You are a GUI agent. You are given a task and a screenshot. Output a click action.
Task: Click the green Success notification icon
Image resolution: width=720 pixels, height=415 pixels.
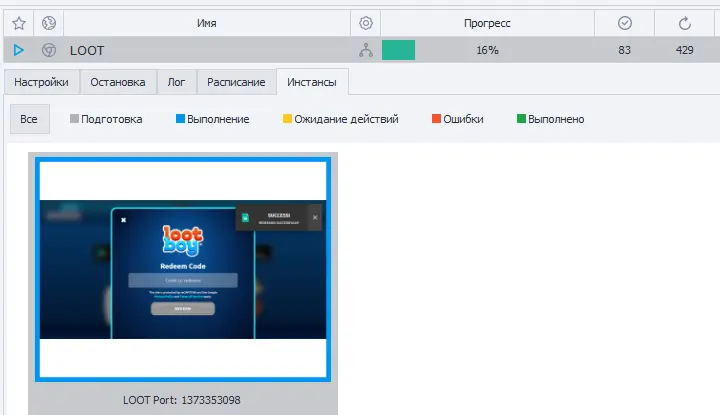point(246,218)
